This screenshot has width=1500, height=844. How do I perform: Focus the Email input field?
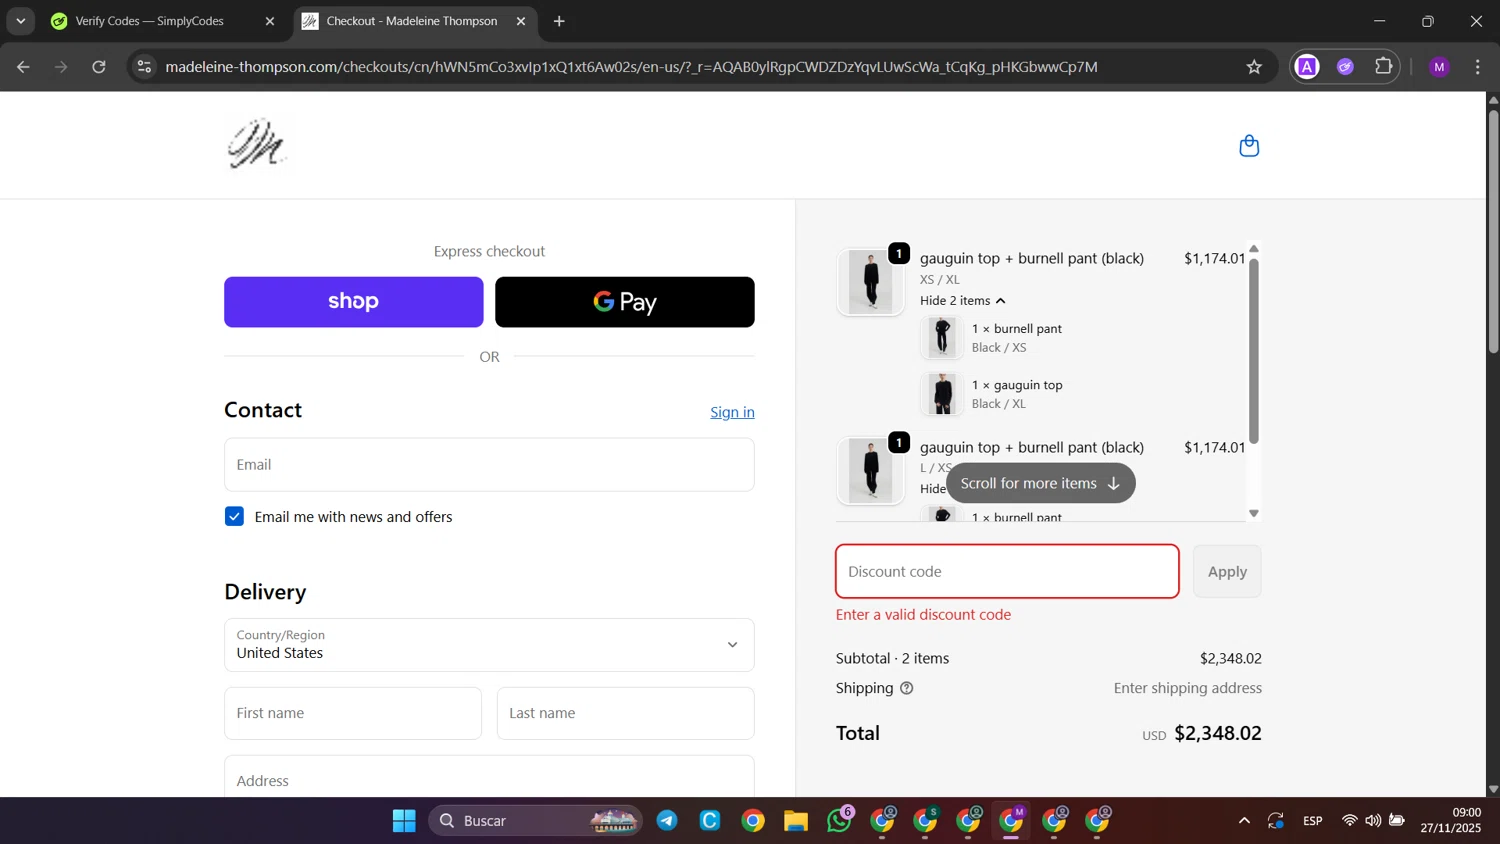[489, 465]
